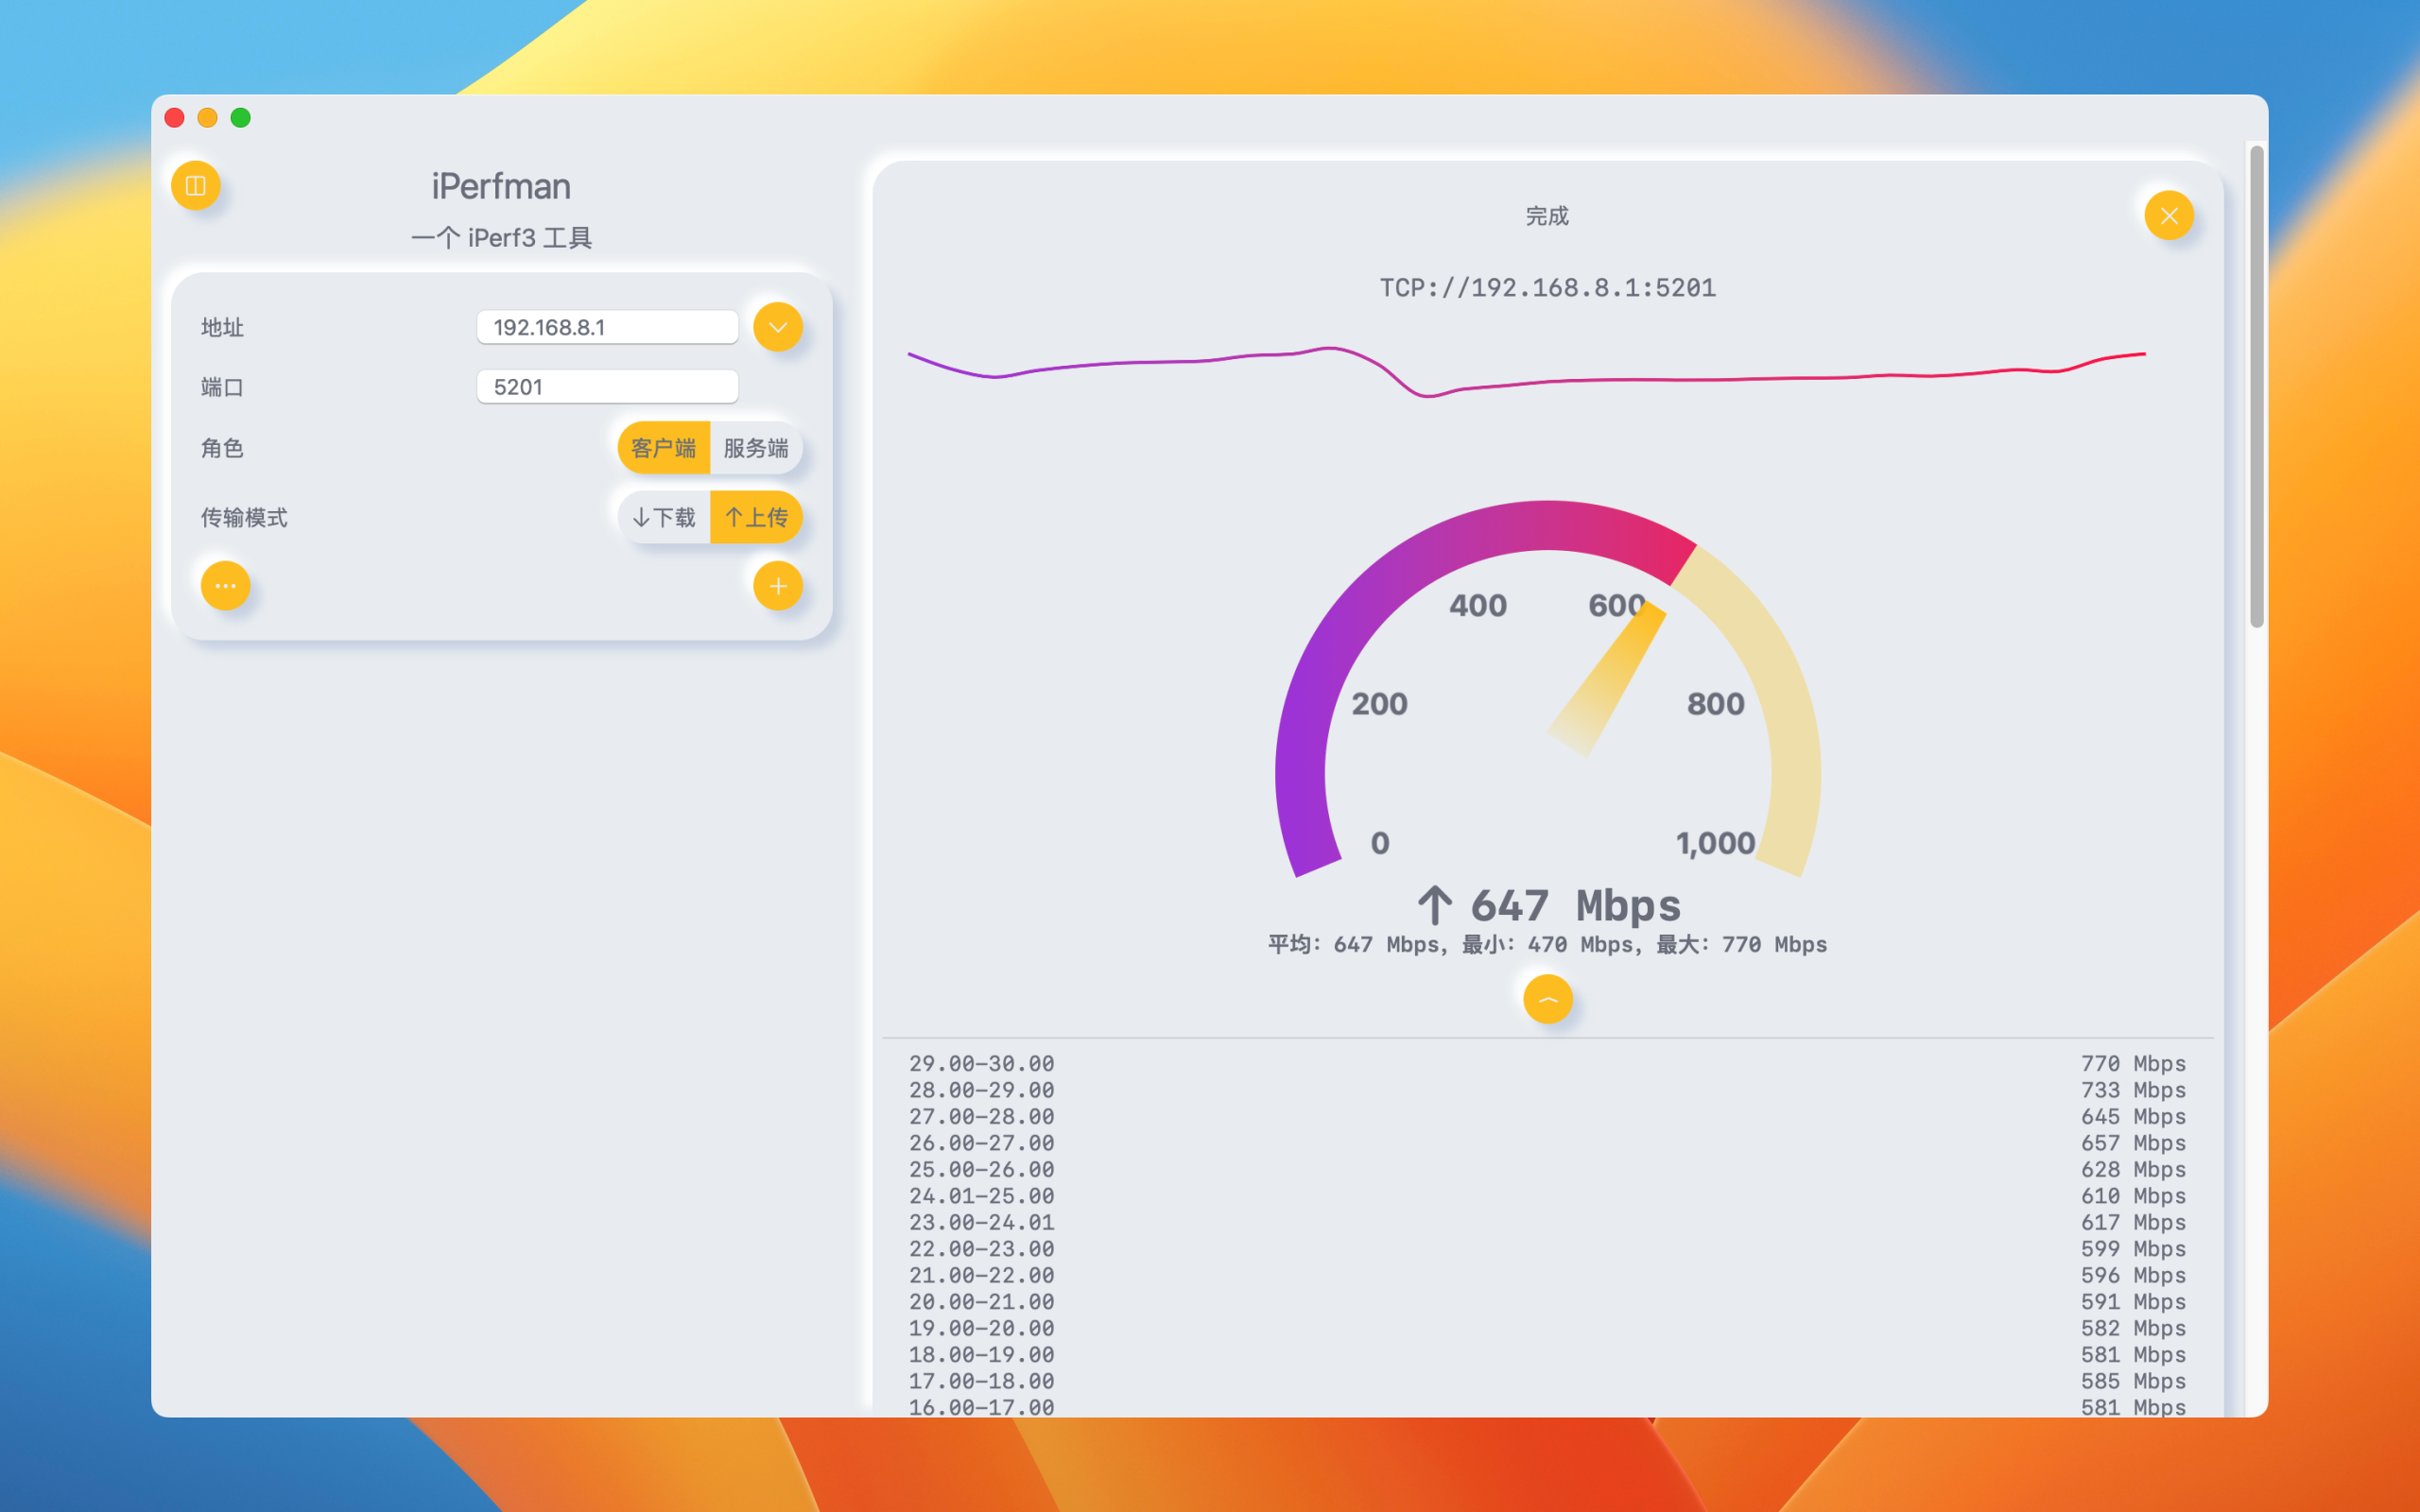
Task: Select the 客户端 role option
Action: 663,448
